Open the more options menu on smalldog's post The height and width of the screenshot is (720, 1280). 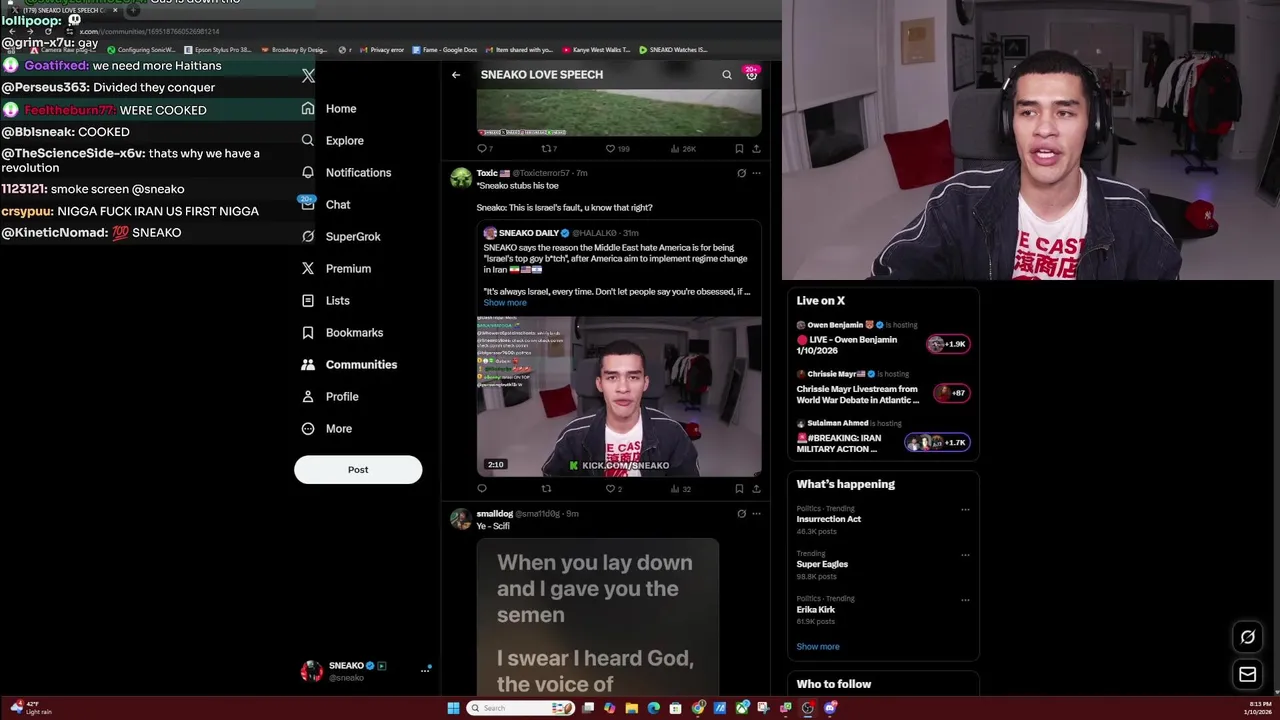click(x=756, y=514)
